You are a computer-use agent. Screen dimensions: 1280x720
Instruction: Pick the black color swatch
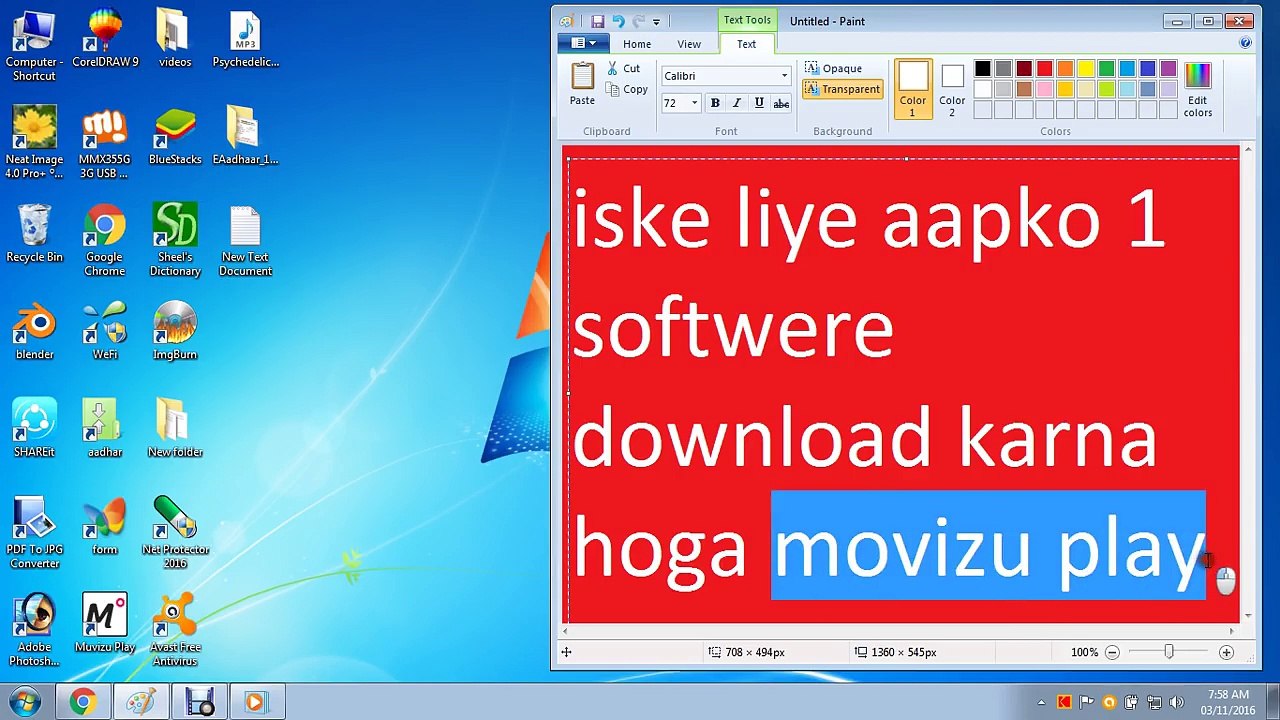click(x=983, y=69)
